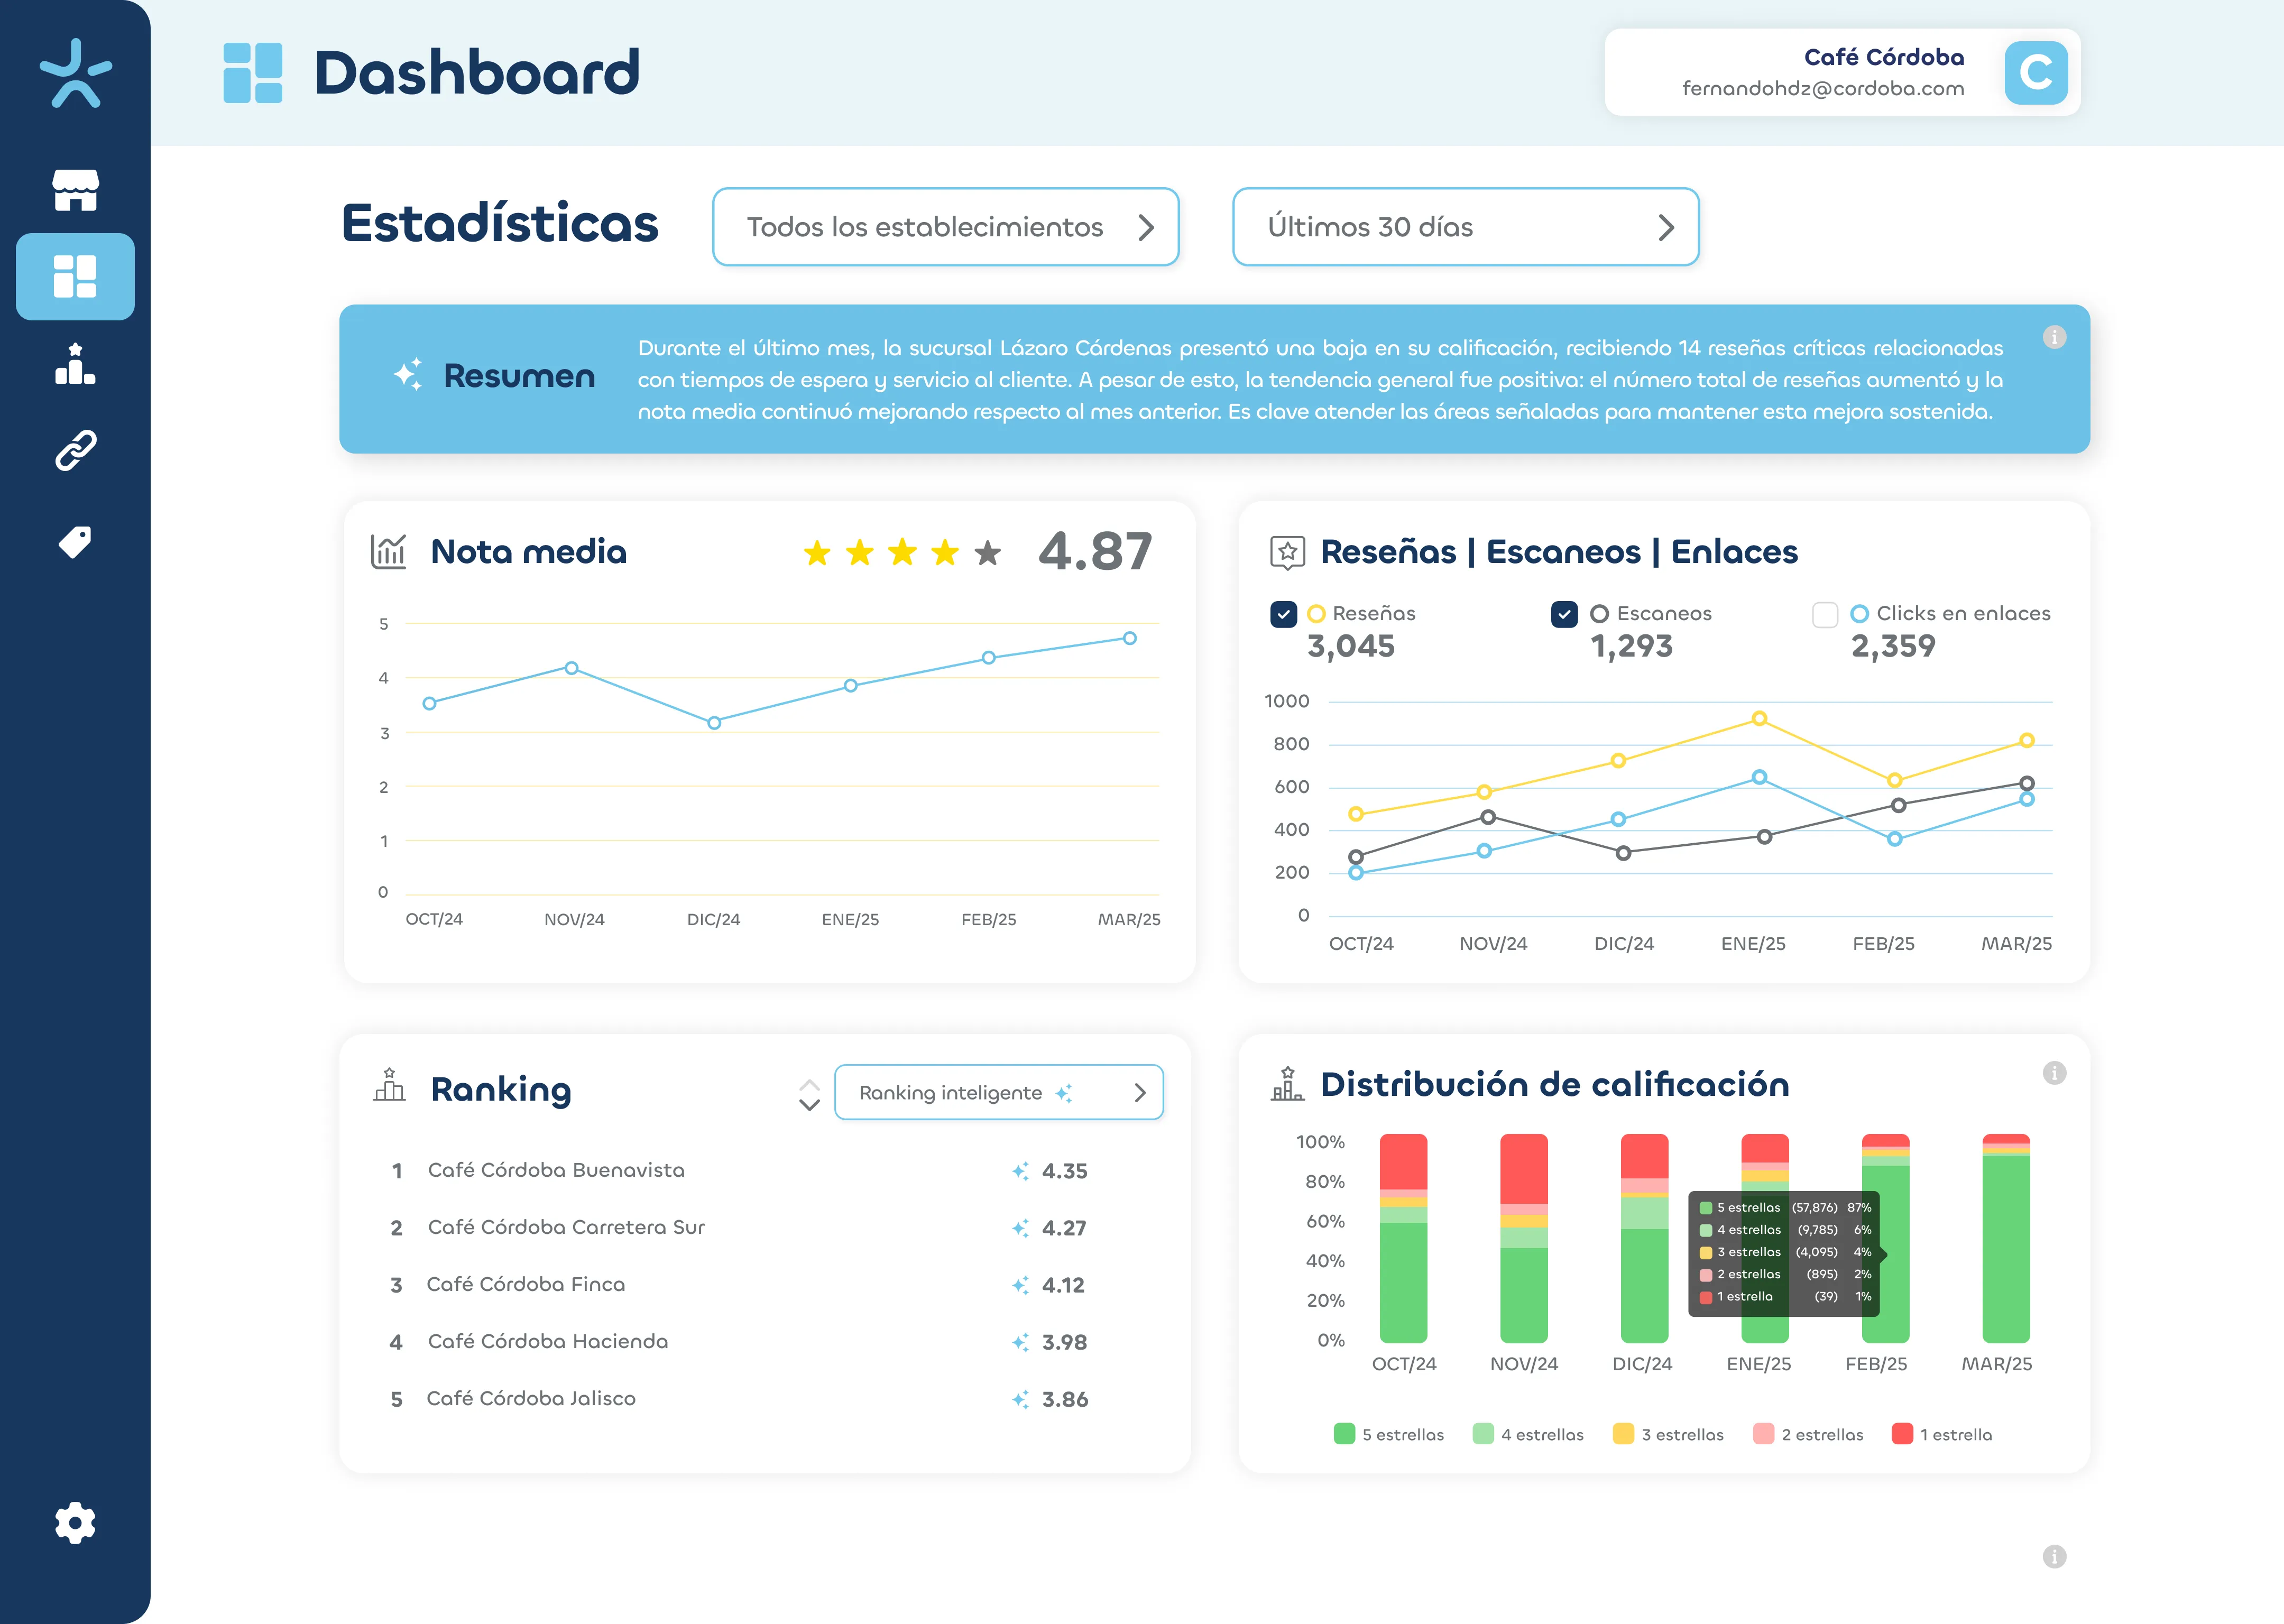Uncheck the Reseñas checkbox
Image resolution: width=2284 pixels, height=1624 pixels.
point(1284,614)
